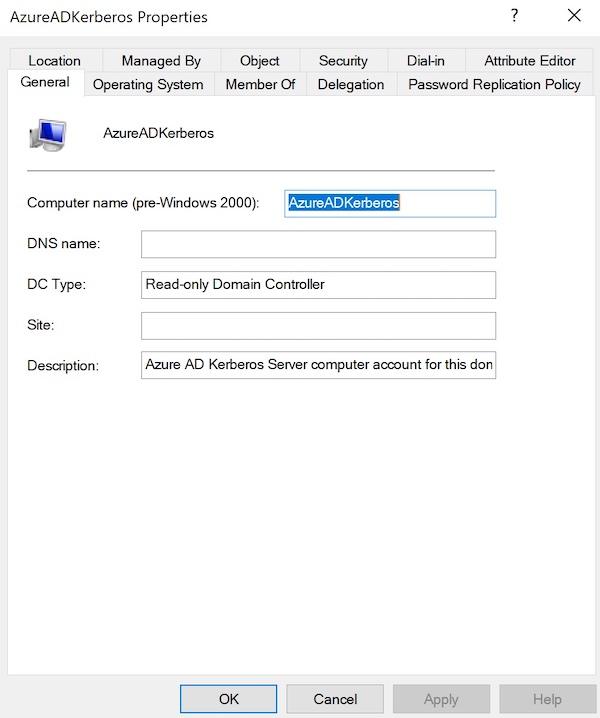Click the 'DC Type:' label

coord(56,284)
